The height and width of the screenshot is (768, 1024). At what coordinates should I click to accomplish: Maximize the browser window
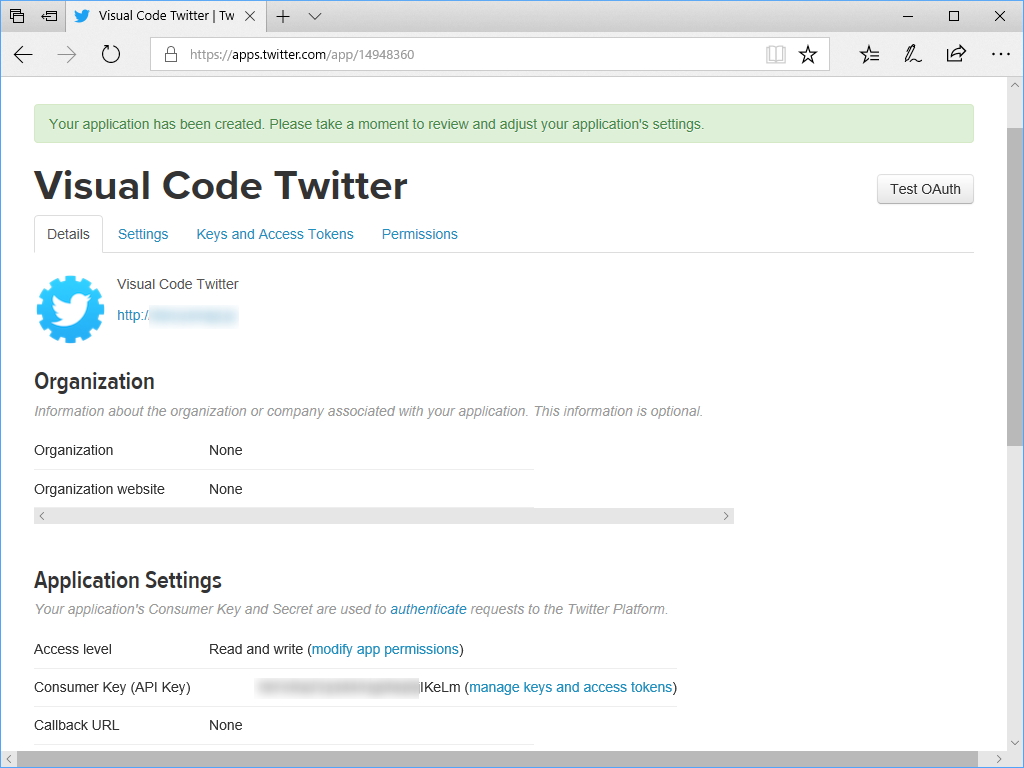[x=954, y=16]
